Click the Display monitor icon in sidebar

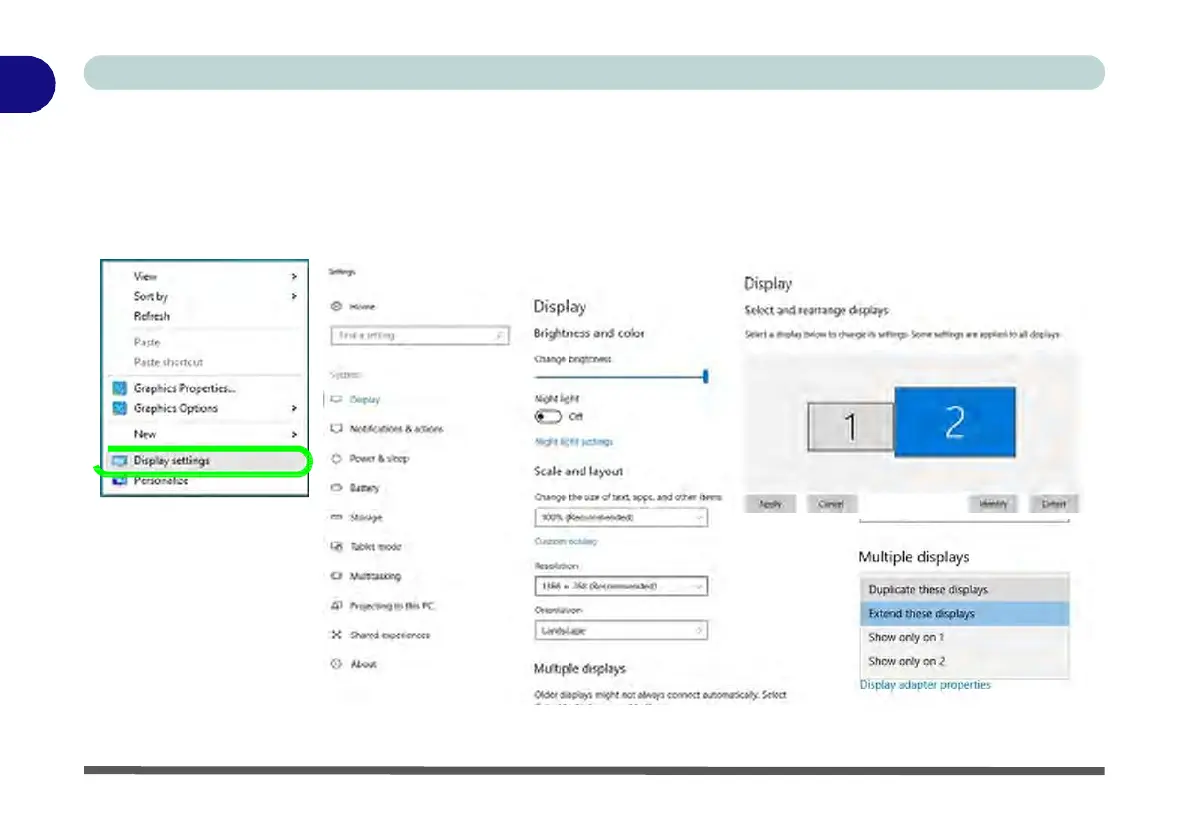(x=336, y=399)
